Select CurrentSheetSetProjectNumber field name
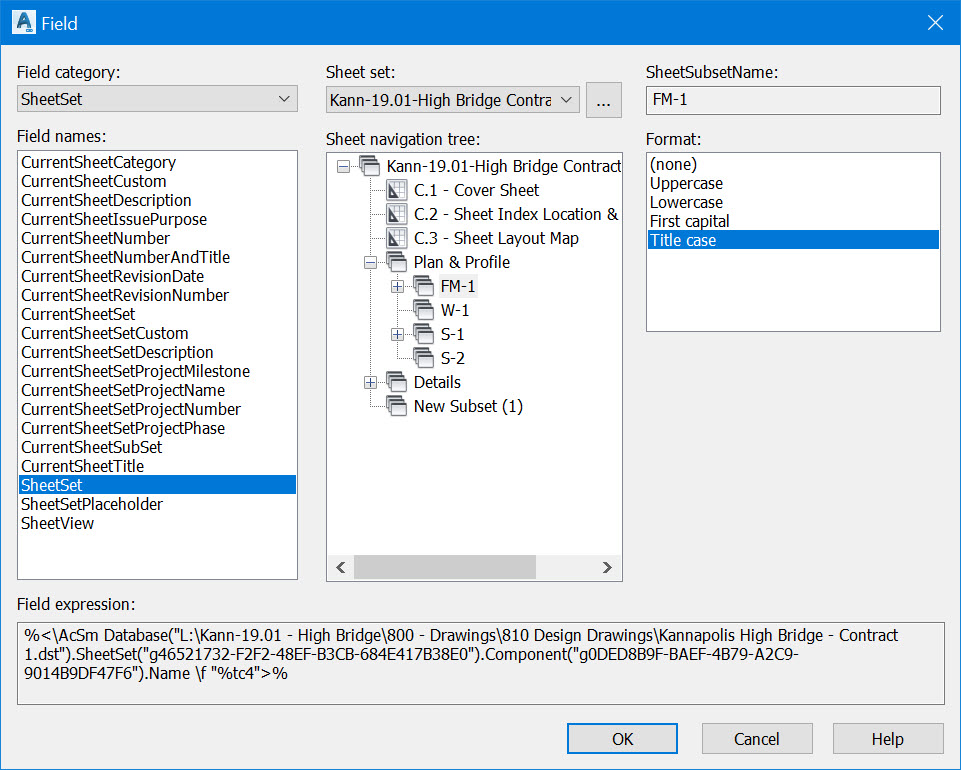 [158, 410]
